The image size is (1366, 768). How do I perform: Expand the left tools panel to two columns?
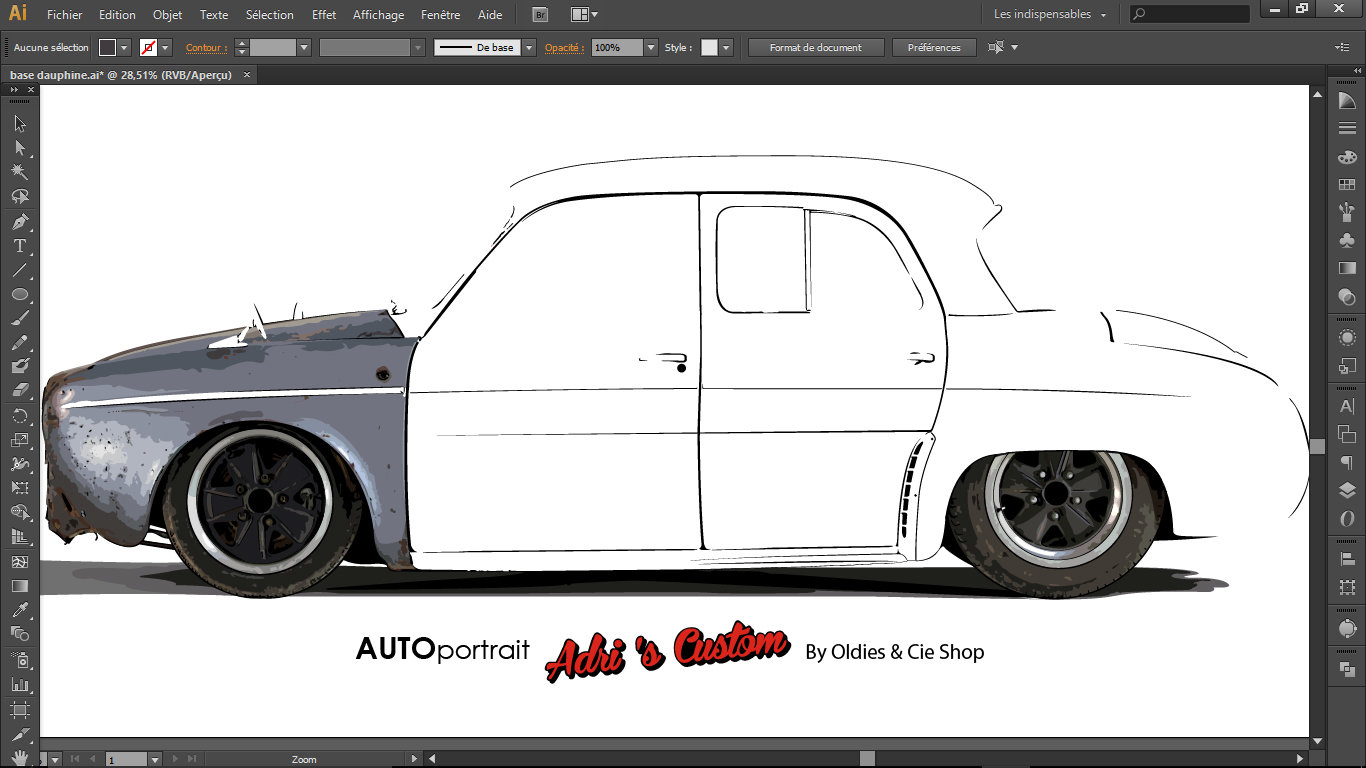pos(14,90)
